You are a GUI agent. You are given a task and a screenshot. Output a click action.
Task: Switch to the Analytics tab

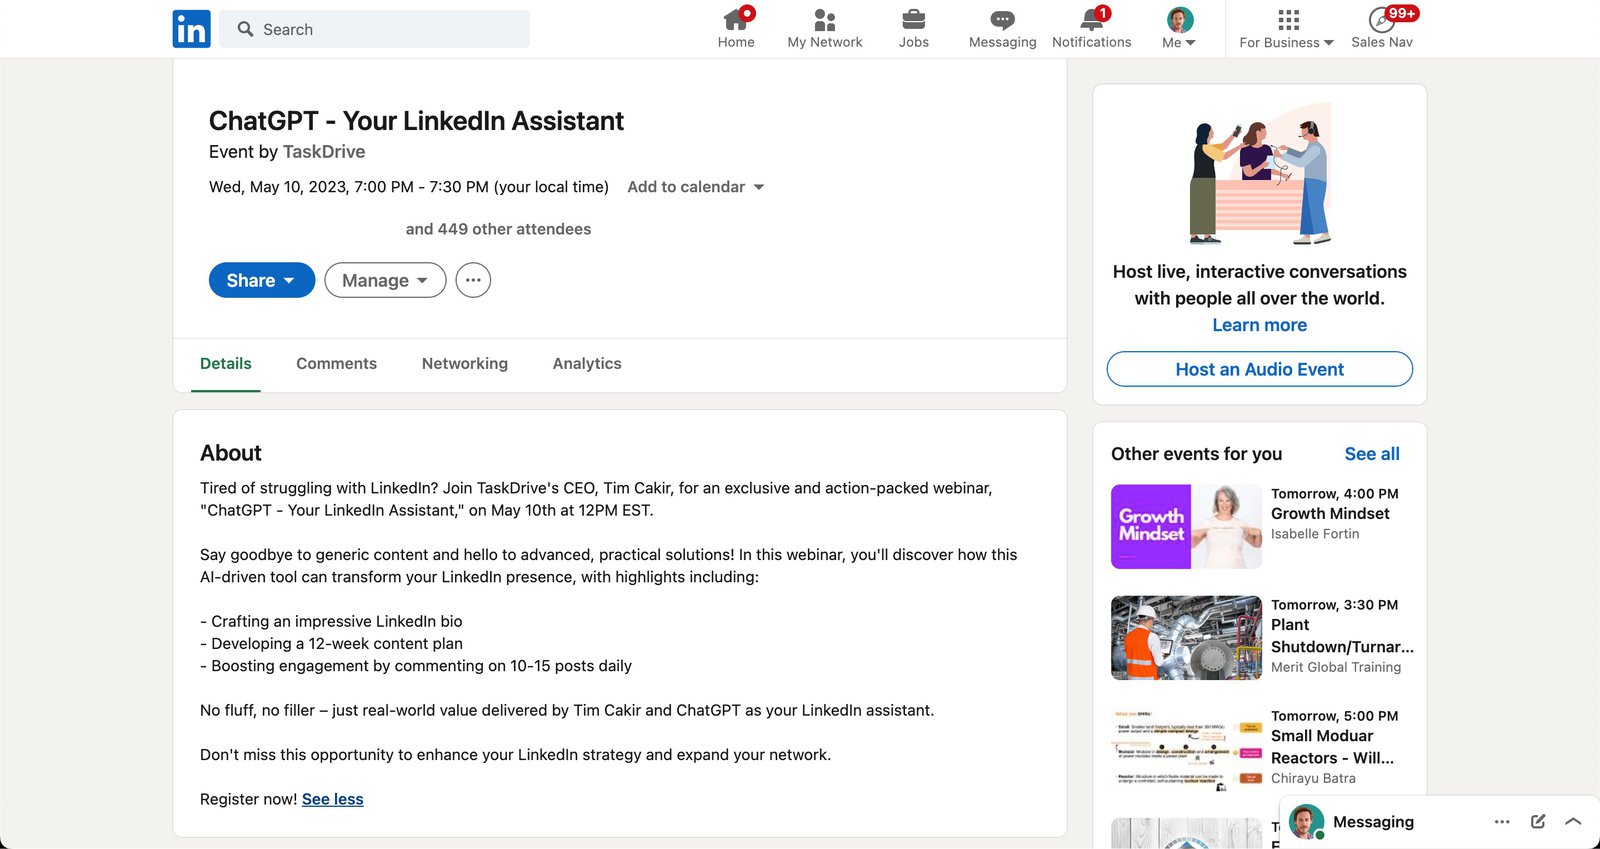587,364
